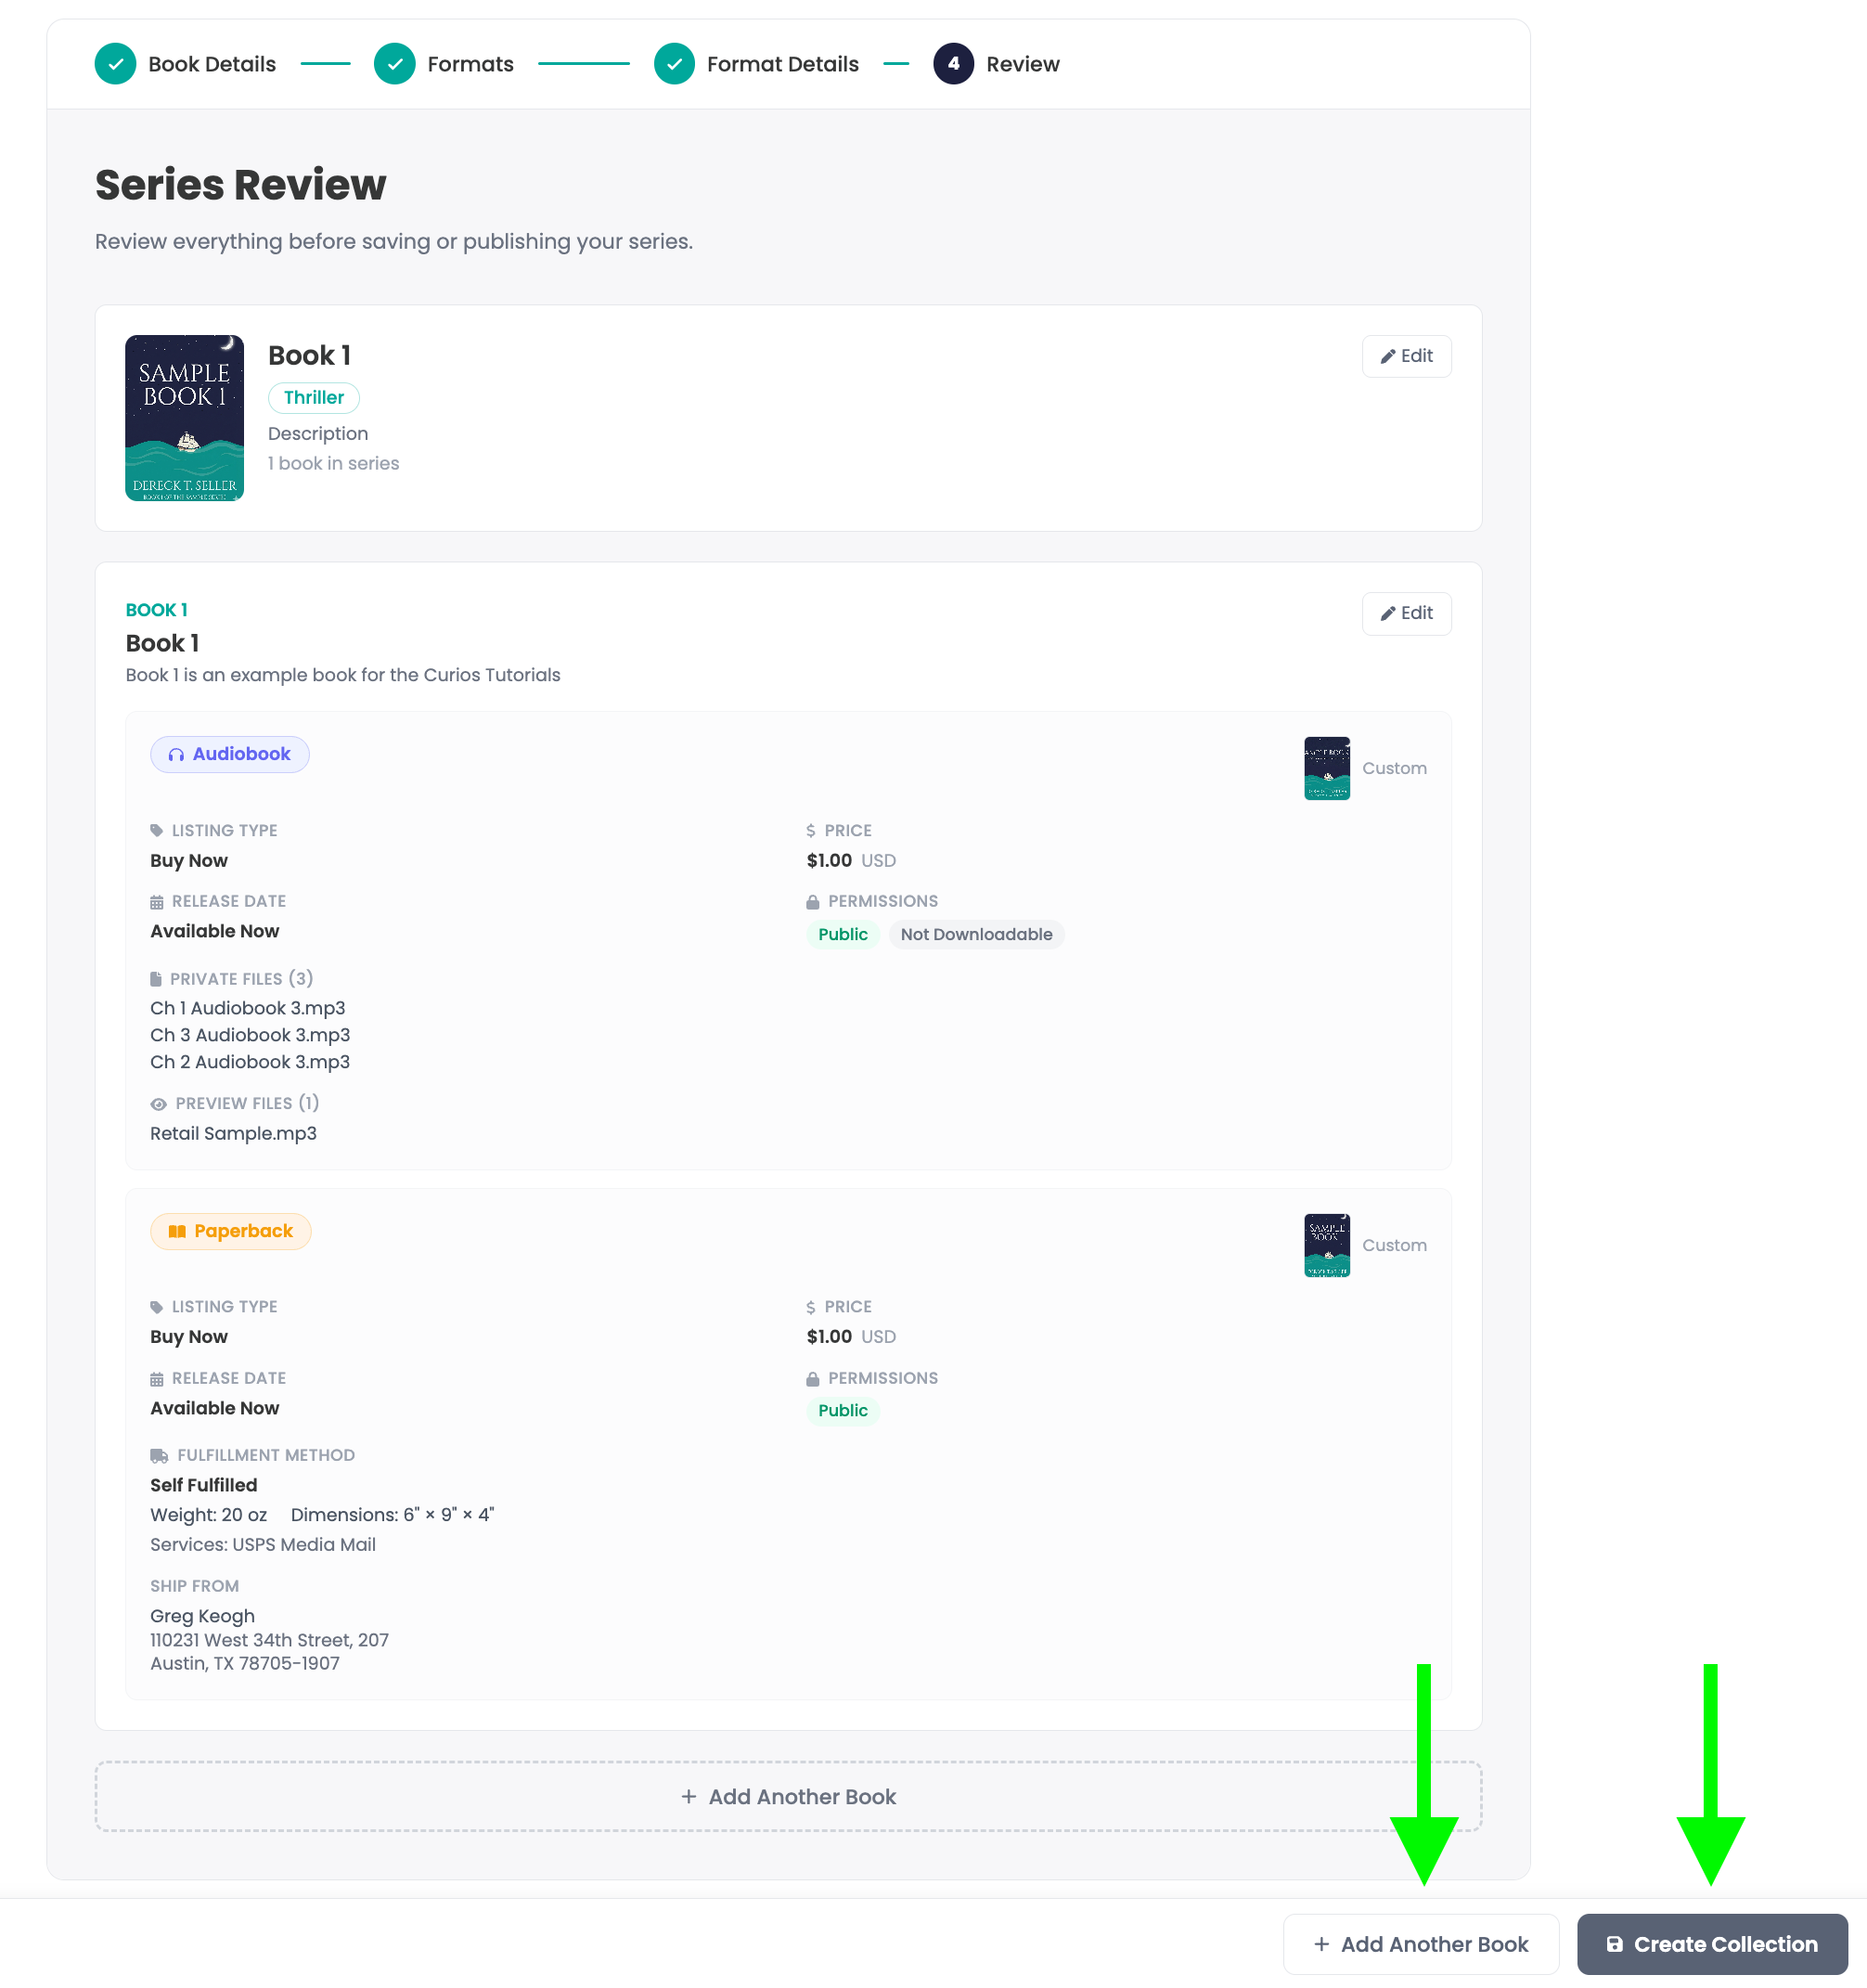The width and height of the screenshot is (1867, 1988).
Task: Click the plus icon in footer Add Another Book
Action: pos(1321,1944)
